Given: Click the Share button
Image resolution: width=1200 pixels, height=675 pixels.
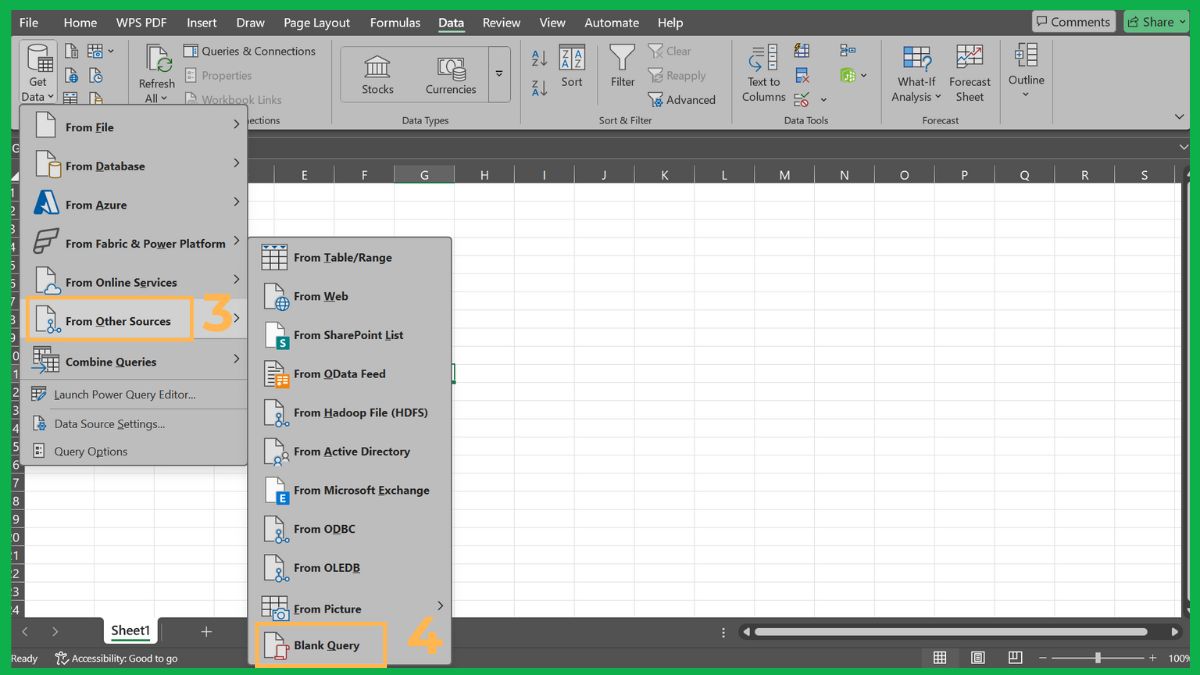Looking at the screenshot, I should coord(1155,21).
